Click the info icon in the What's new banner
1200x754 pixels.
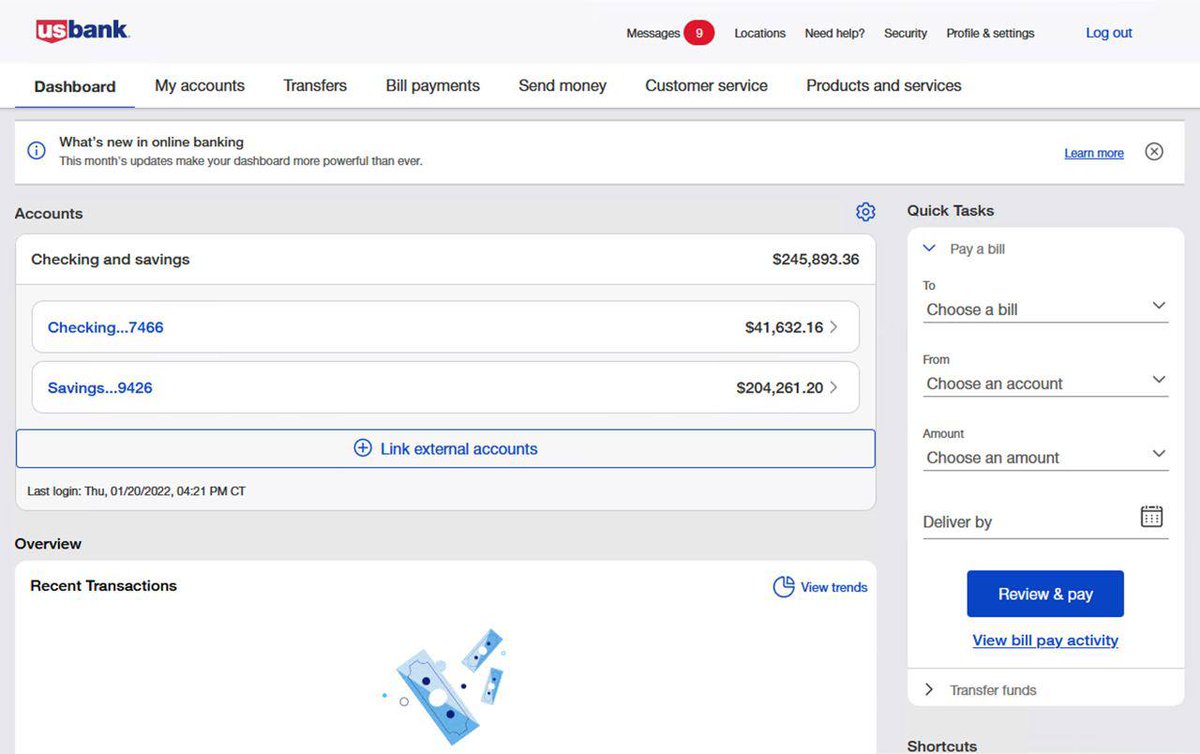36,151
